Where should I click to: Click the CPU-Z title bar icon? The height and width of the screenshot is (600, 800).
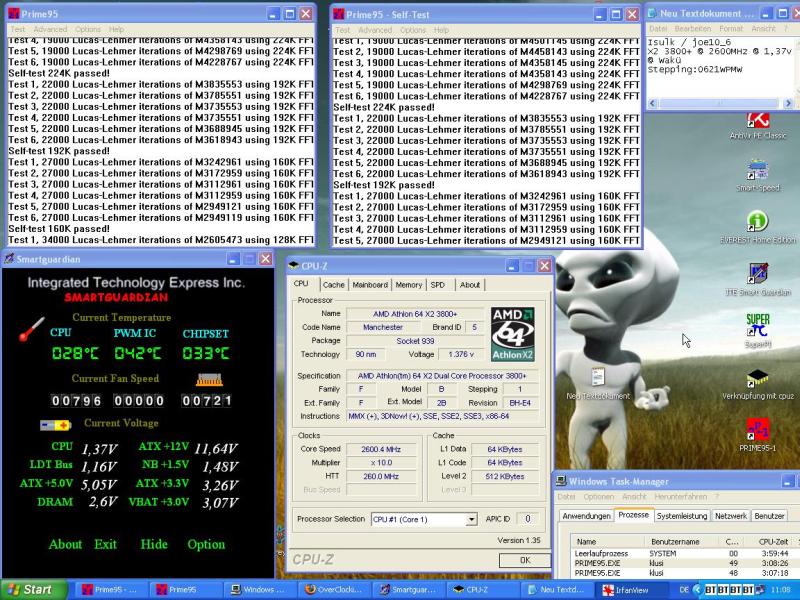point(293,266)
